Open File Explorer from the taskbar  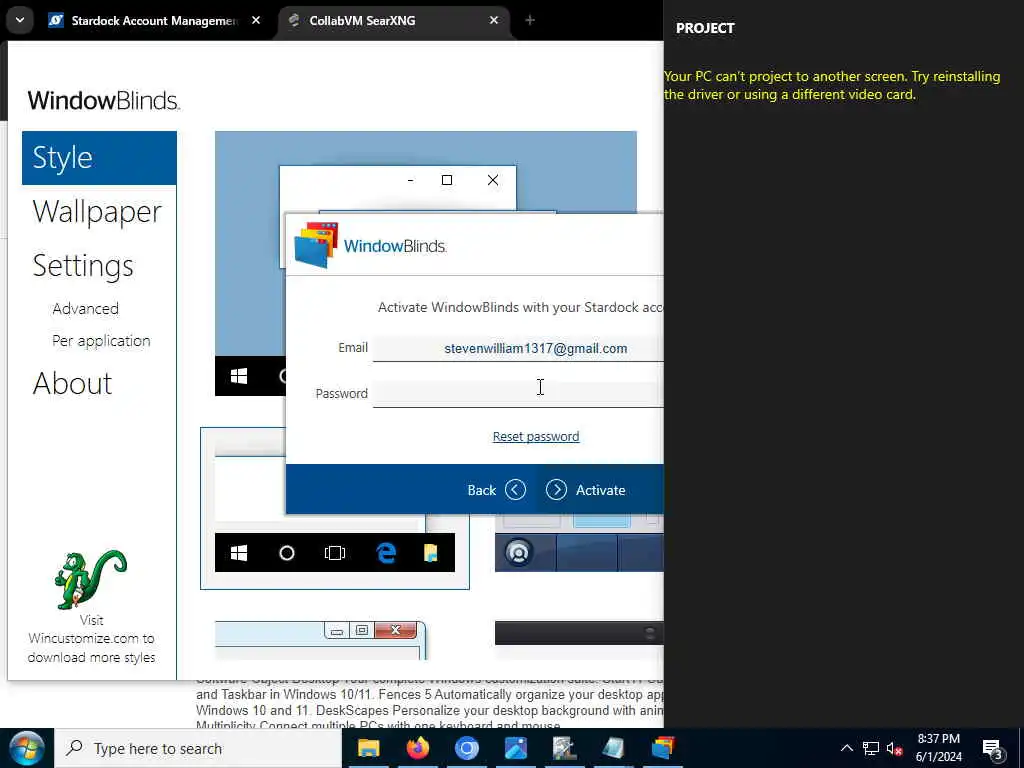[368, 748]
